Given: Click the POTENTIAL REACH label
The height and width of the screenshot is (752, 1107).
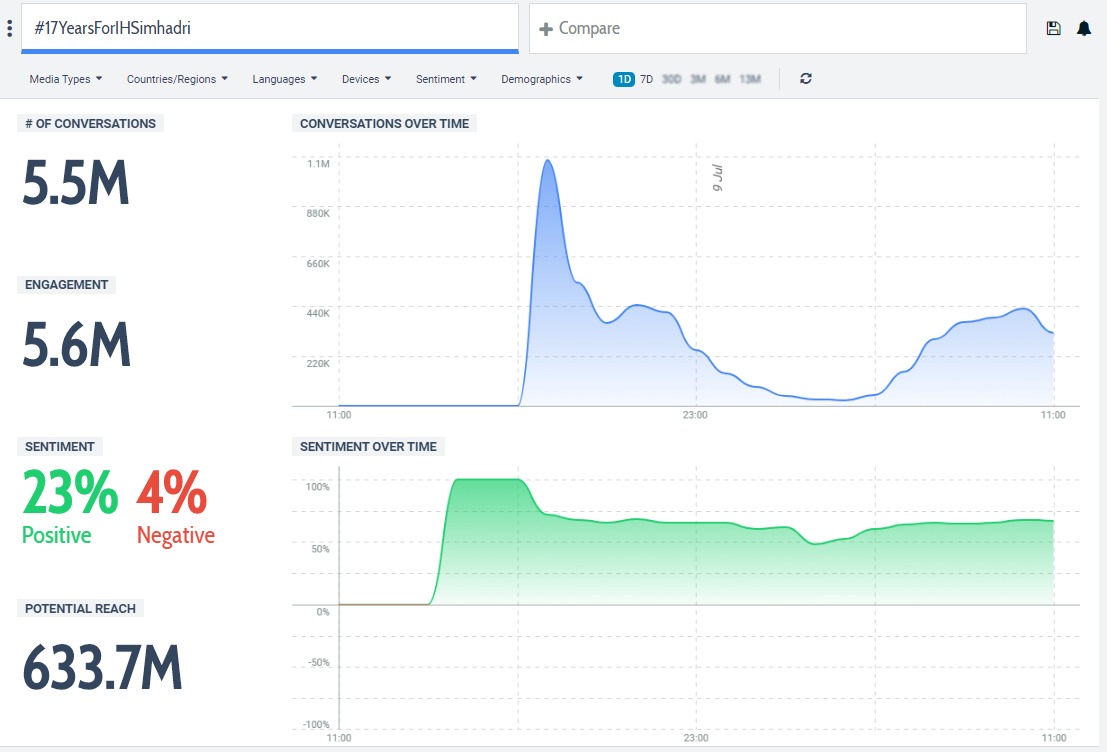Looking at the screenshot, I should click(80, 609).
